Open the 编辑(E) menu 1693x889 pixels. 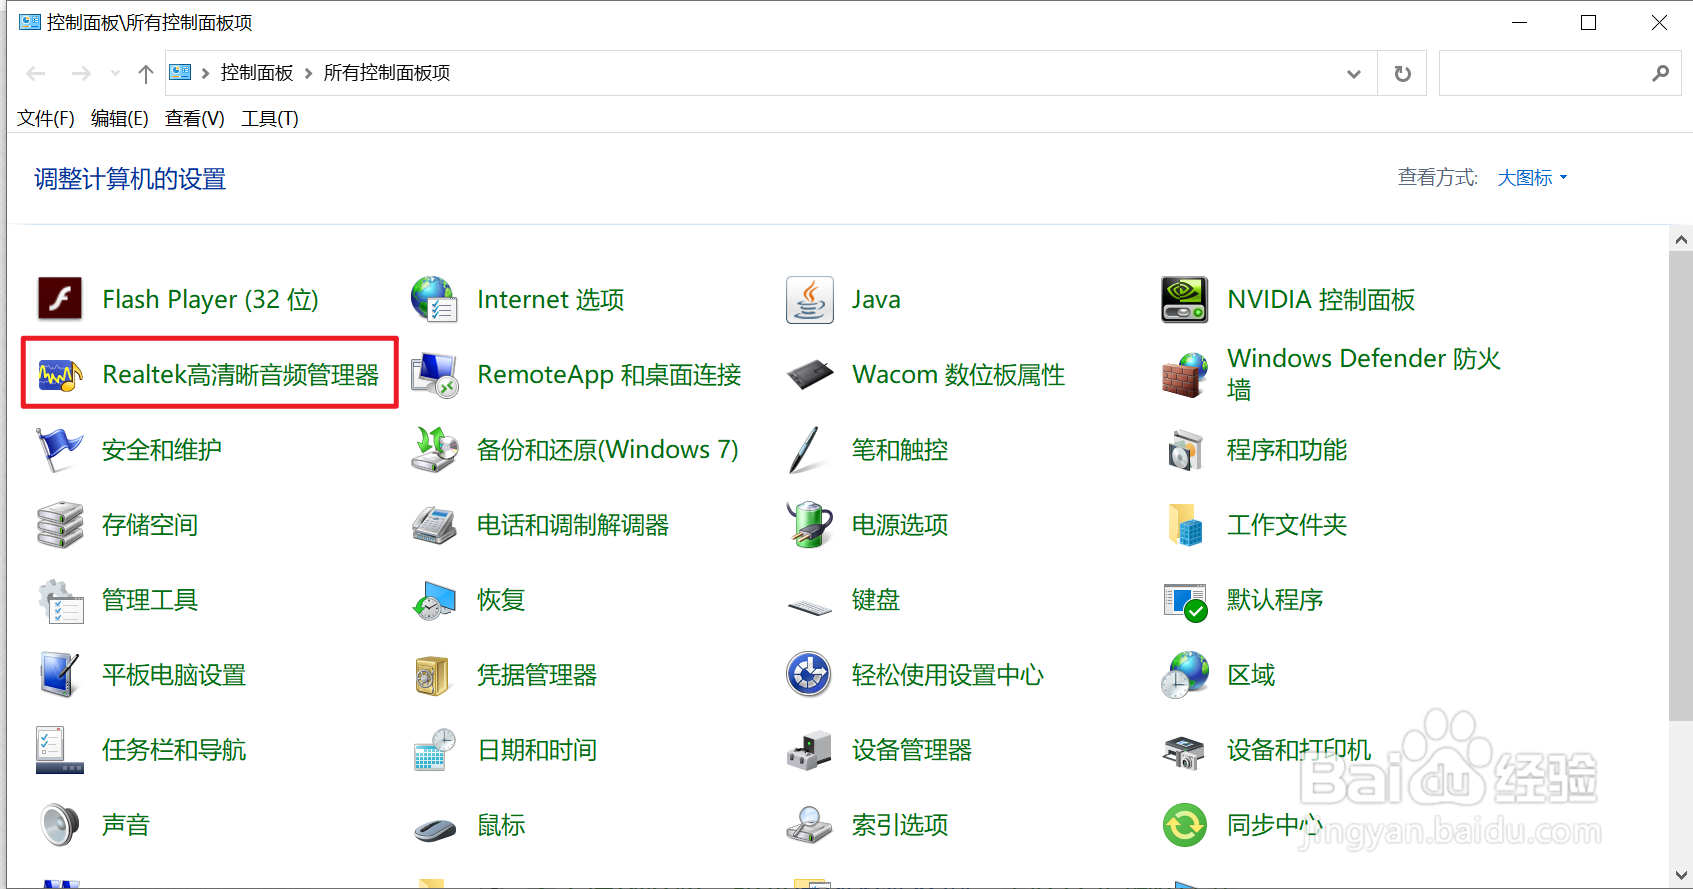(x=120, y=119)
